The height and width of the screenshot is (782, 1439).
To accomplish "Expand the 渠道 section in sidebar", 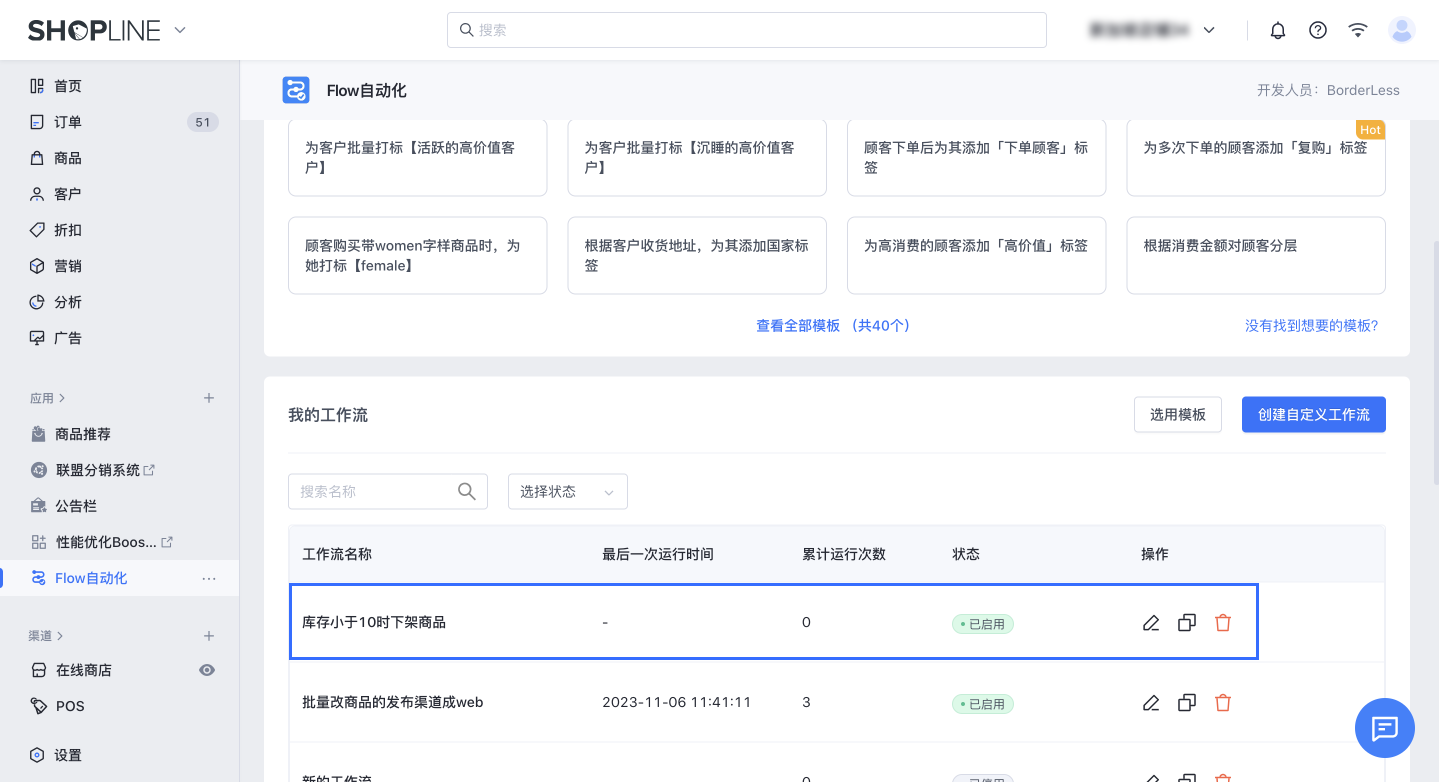I will click(46, 636).
